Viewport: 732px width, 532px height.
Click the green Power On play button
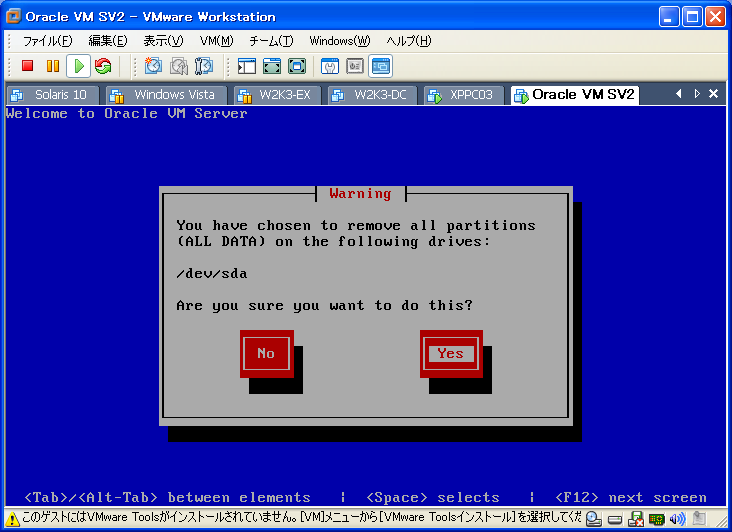(78, 66)
